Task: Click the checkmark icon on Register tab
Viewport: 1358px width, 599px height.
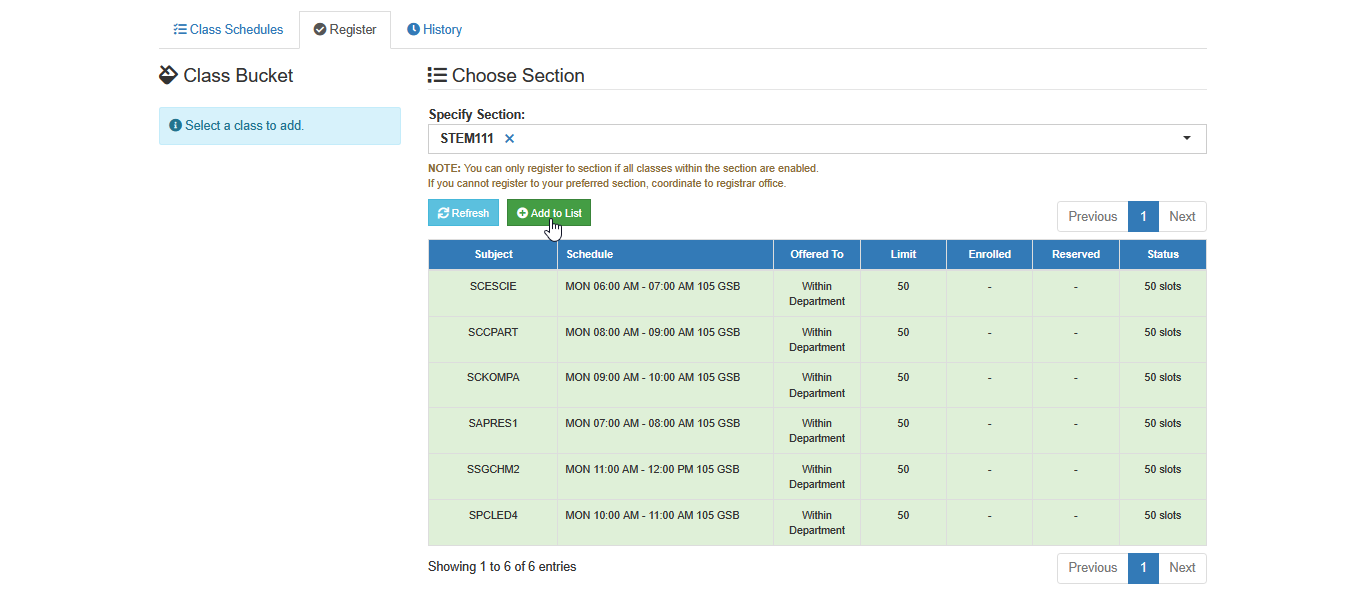Action: (320, 30)
